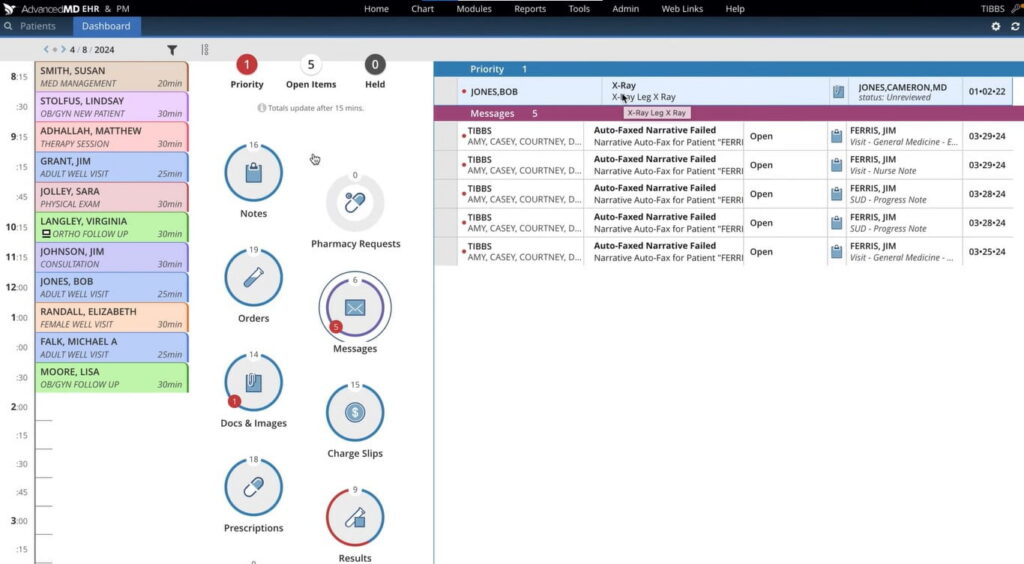
Task: Open RANDALL, ELIZABETH female well visit
Action: coord(112,317)
